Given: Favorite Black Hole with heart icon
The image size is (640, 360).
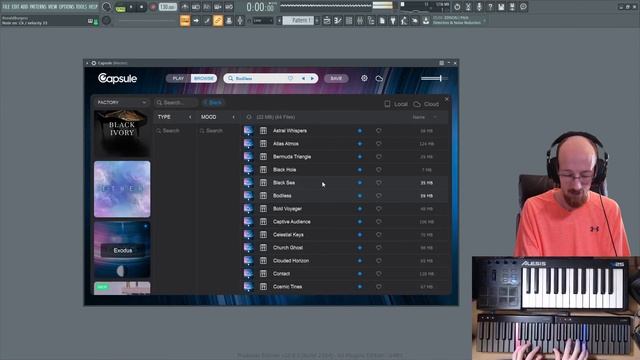Looking at the screenshot, I should pos(379,170).
